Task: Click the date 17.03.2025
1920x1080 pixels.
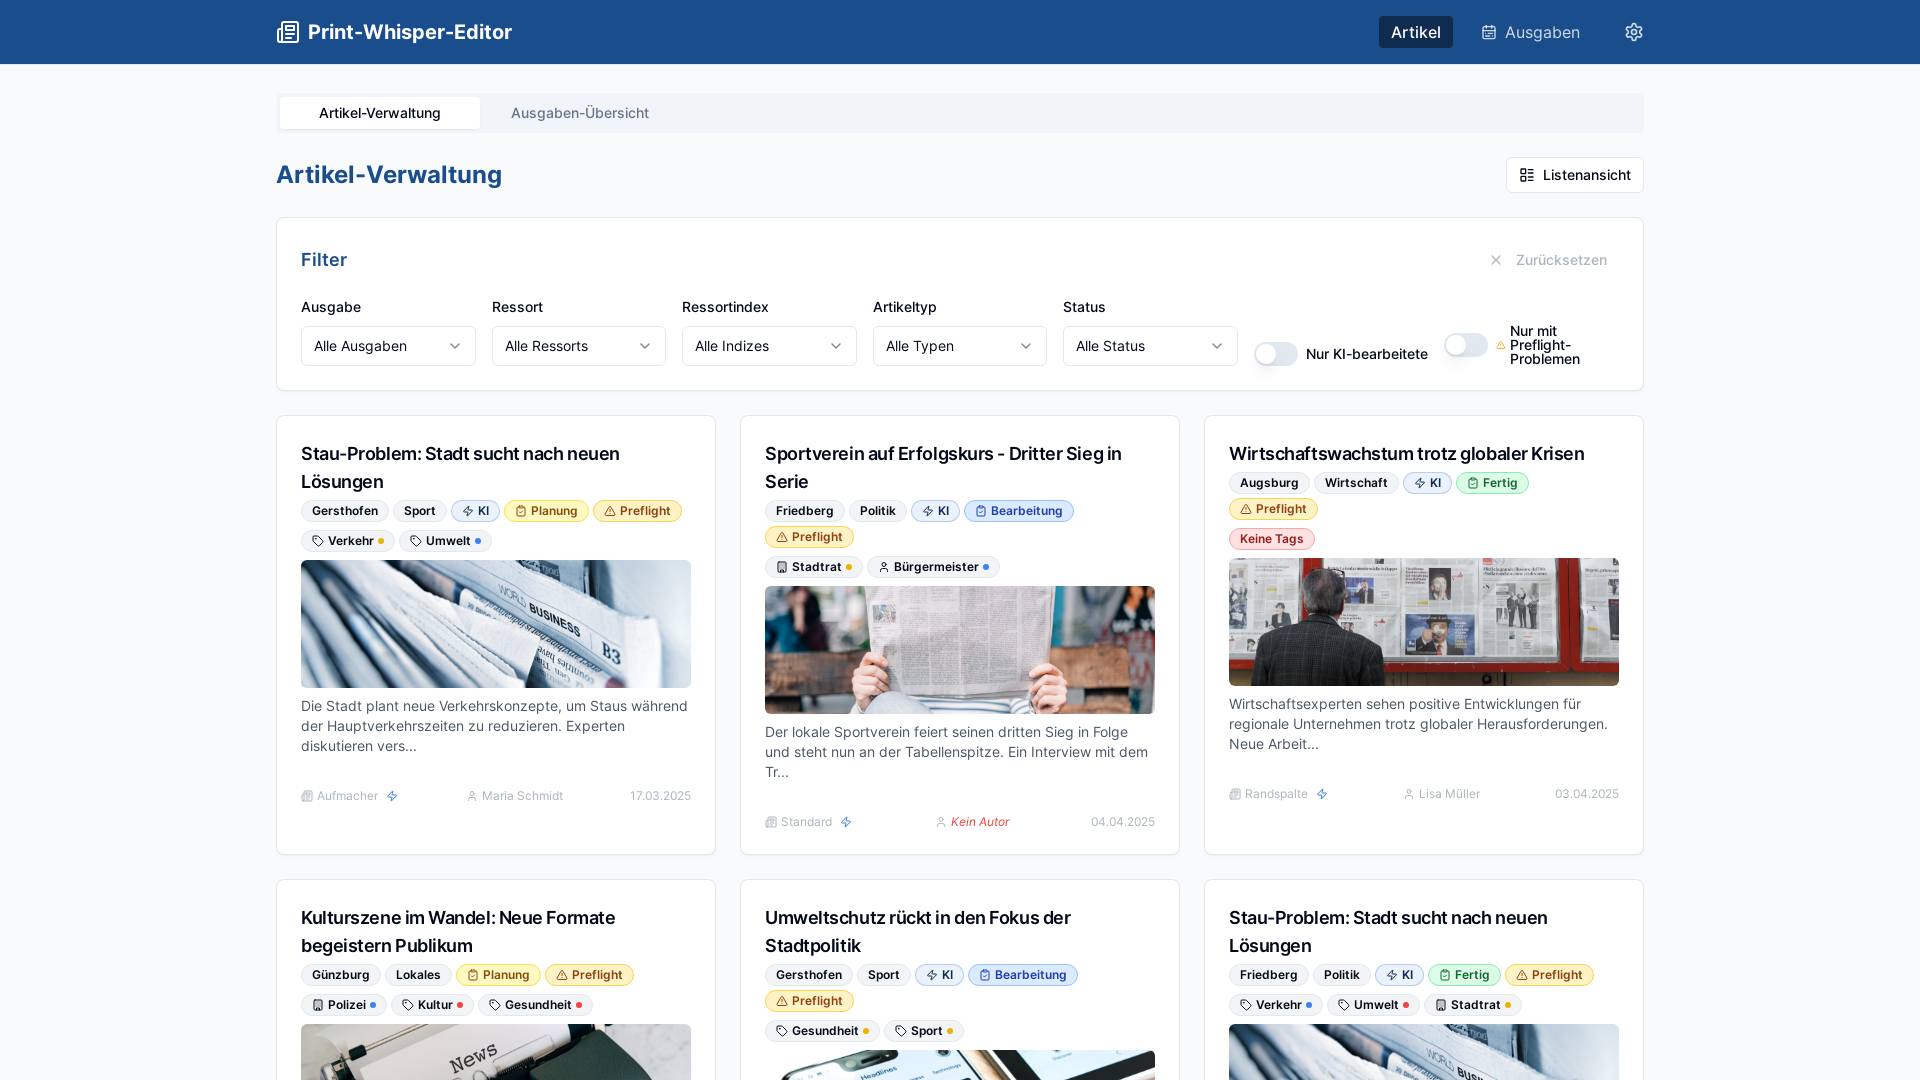Action: click(x=660, y=796)
